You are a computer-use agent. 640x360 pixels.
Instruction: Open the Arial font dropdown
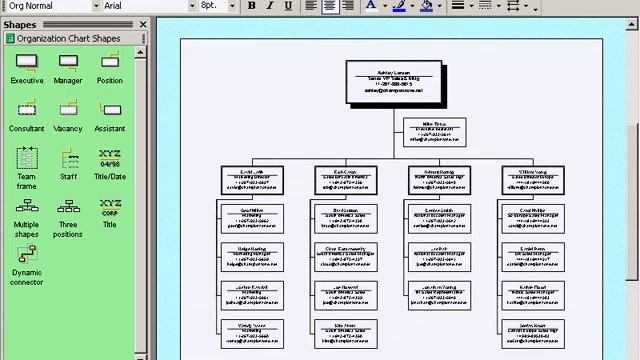[x=192, y=6]
